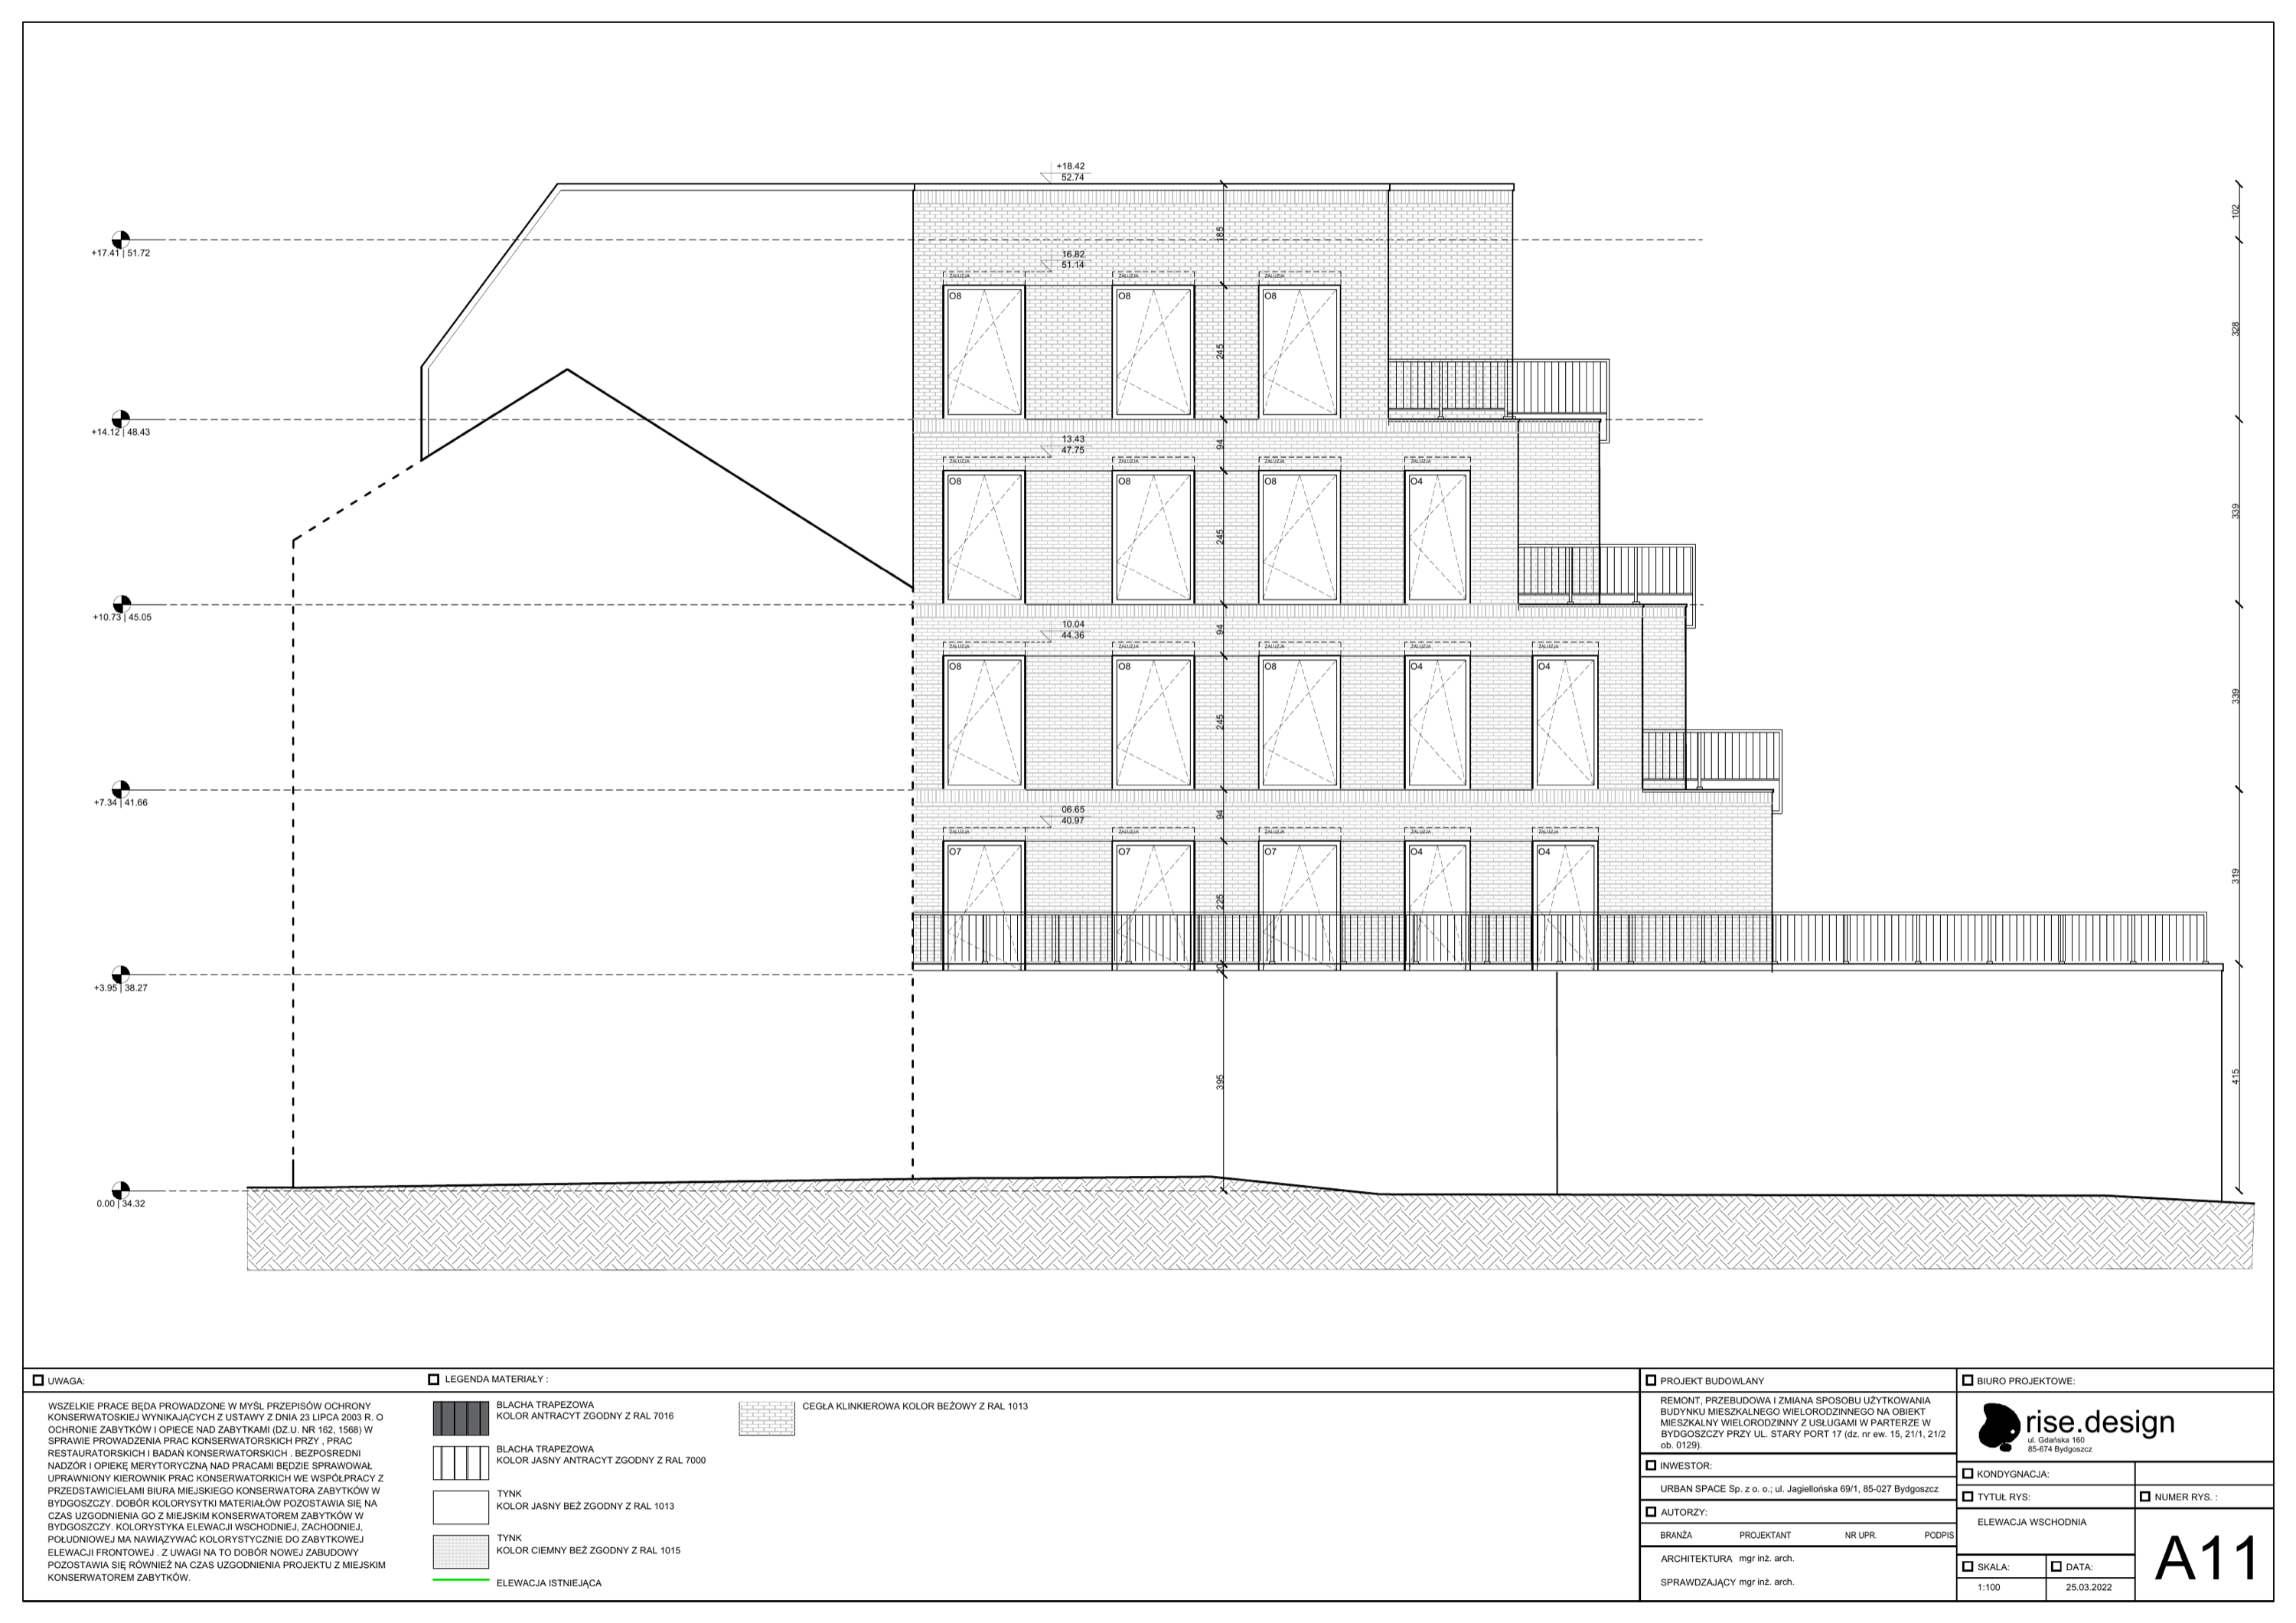Click the roof elevation label +18.42 / 52.74
Image resolution: width=2296 pixels, height=1623 pixels.
[1071, 172]
